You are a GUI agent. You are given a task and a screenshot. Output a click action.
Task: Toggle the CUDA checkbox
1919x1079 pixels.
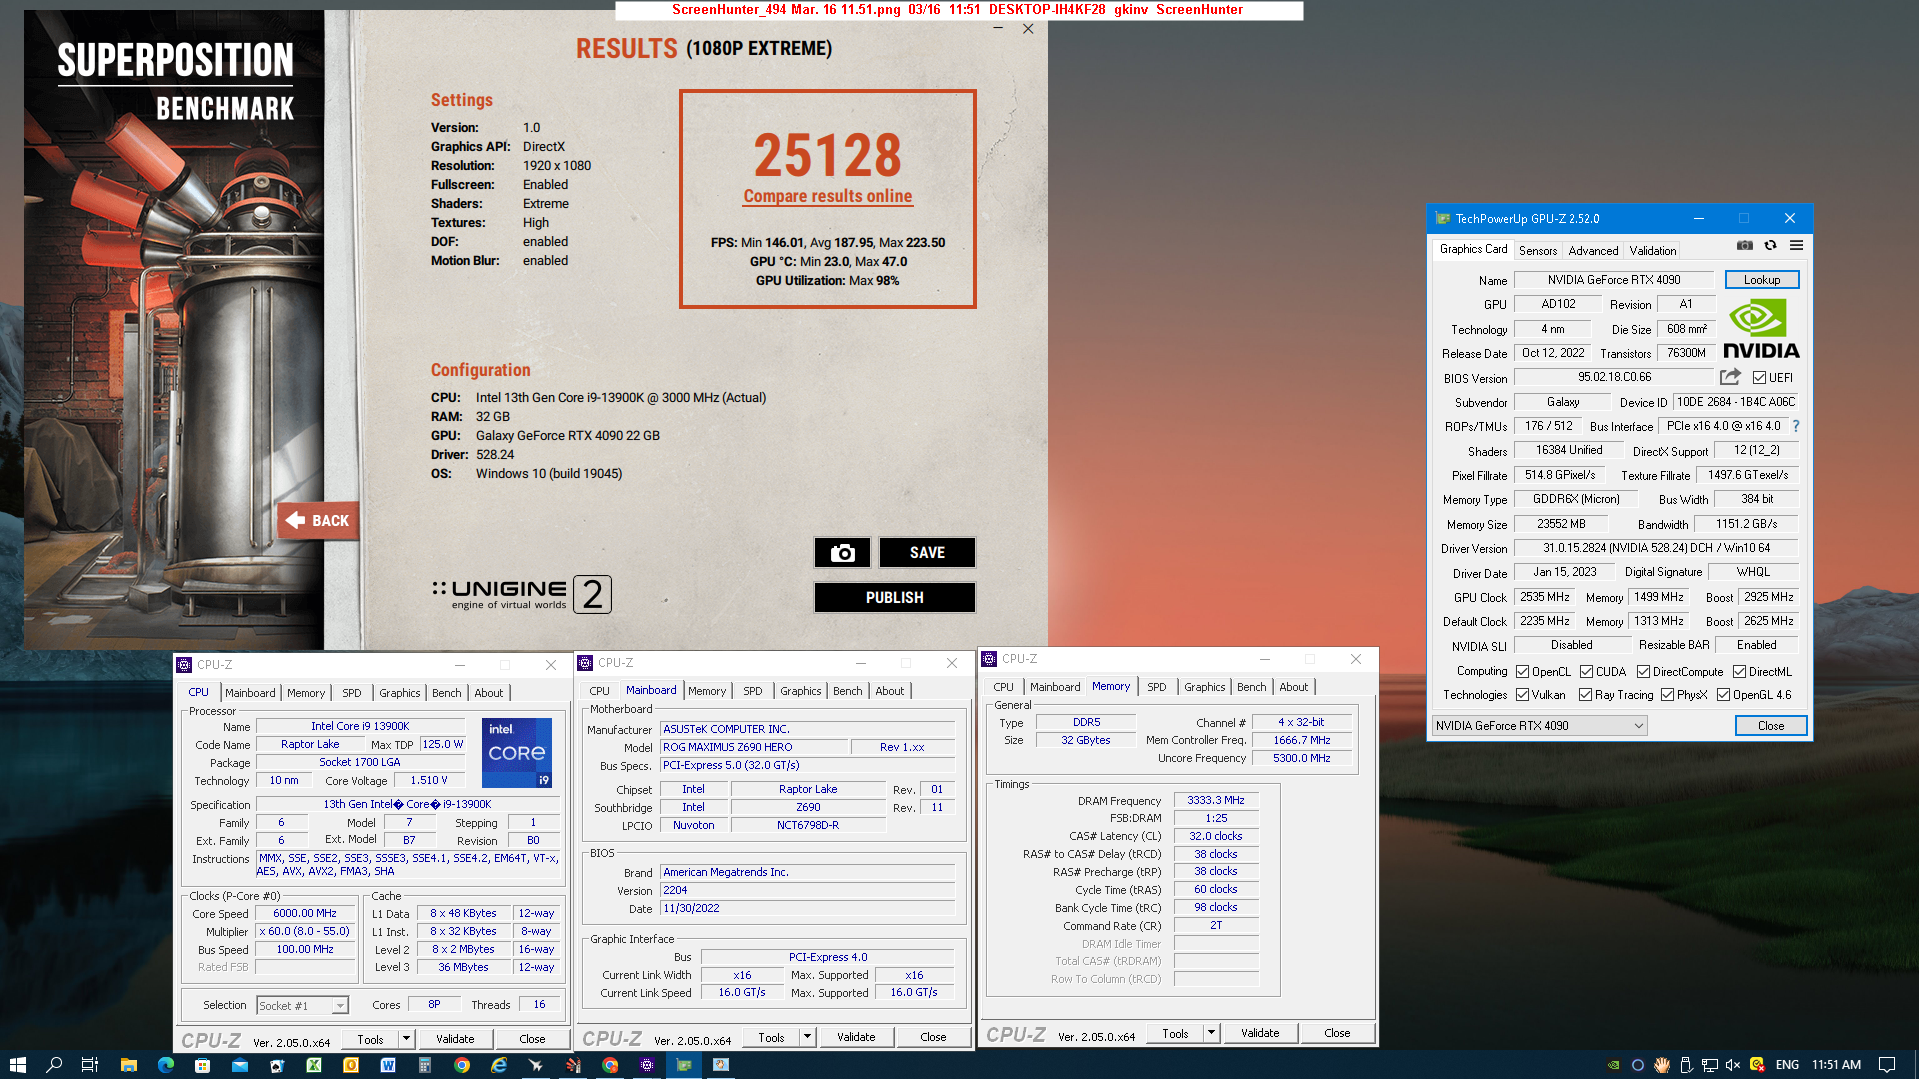coord(1586,672)
